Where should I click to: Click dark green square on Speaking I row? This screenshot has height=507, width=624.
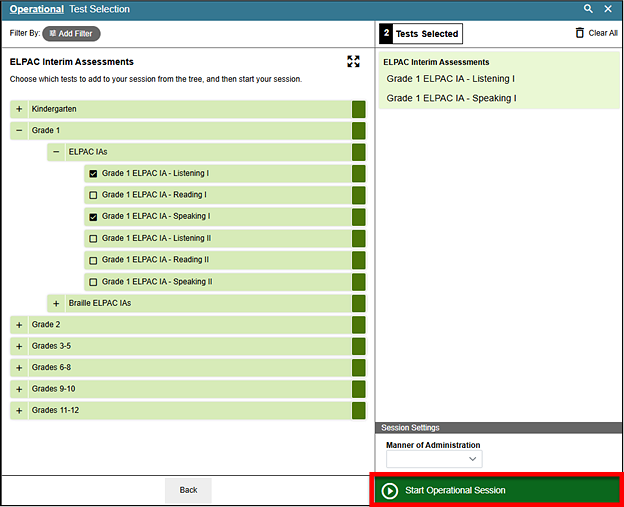click(359, 217)
